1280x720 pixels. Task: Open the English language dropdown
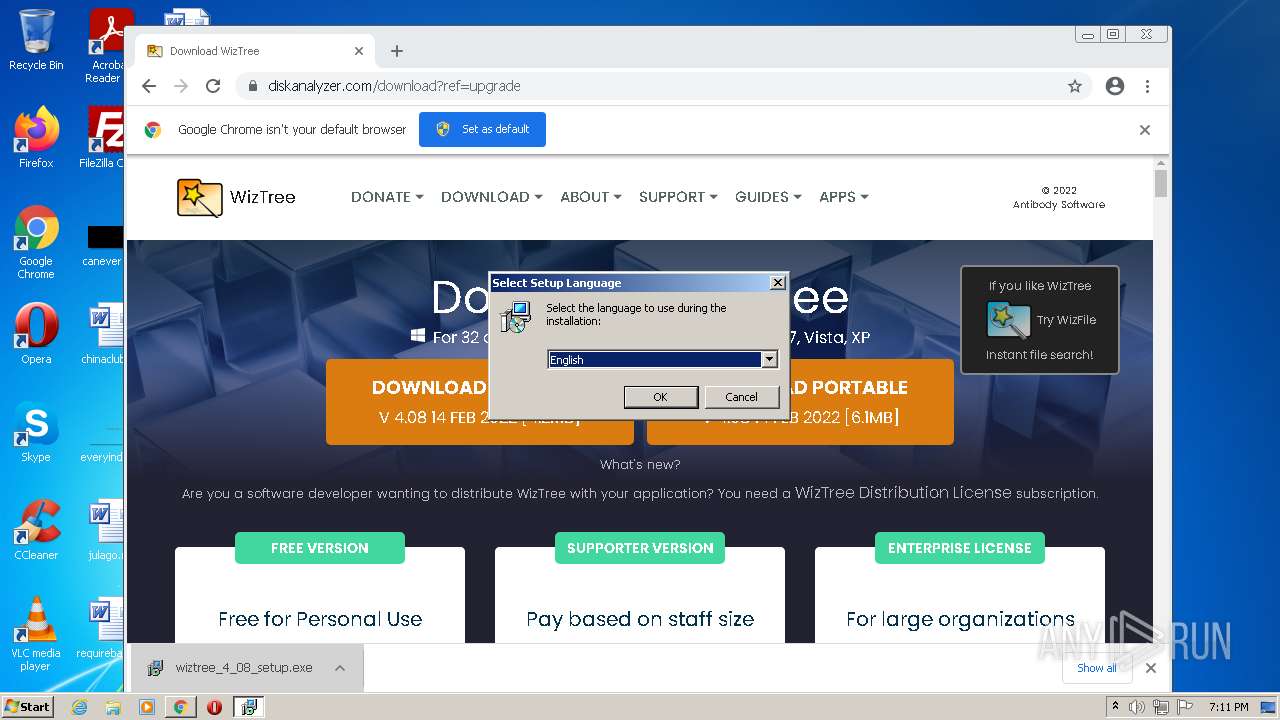pyautogui.click(x=769, y=359)
